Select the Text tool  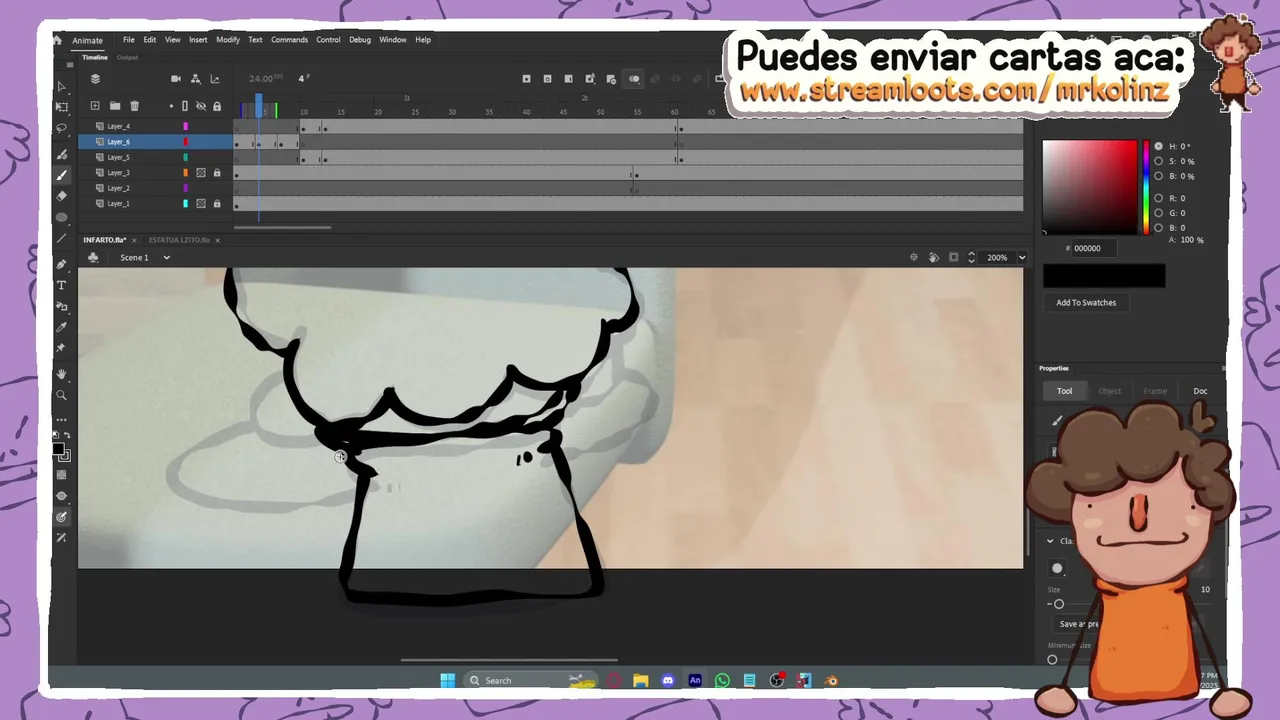click(x=61, y=285)
